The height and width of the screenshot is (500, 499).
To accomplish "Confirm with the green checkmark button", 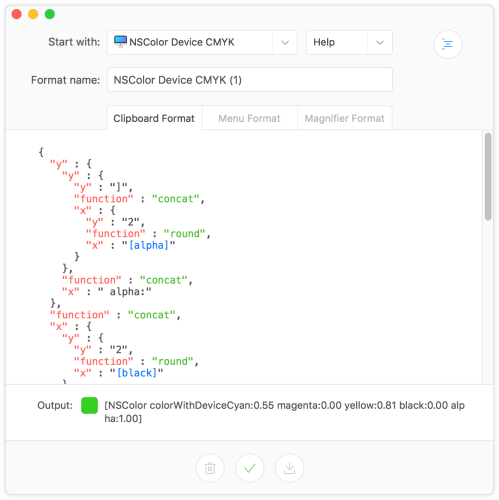I will pos(250,468).
